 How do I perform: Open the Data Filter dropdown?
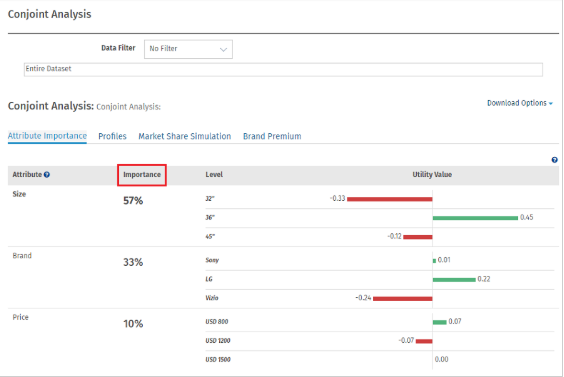188,49
